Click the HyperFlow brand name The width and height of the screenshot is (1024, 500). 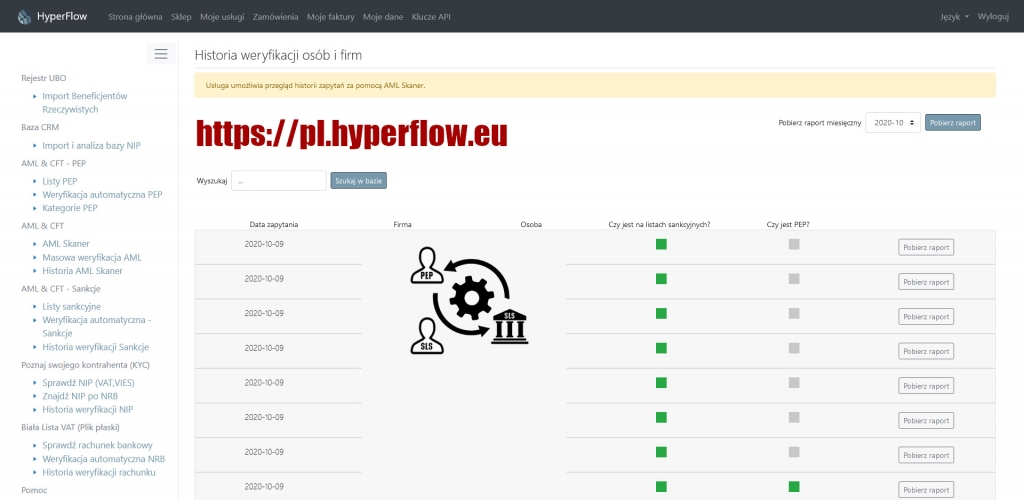62,17
